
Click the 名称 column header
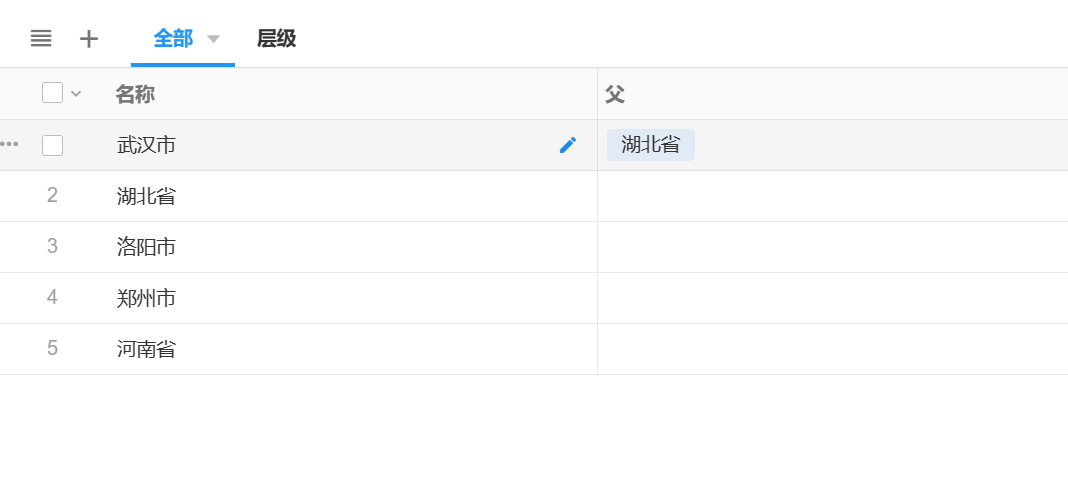tap(135, 94)
